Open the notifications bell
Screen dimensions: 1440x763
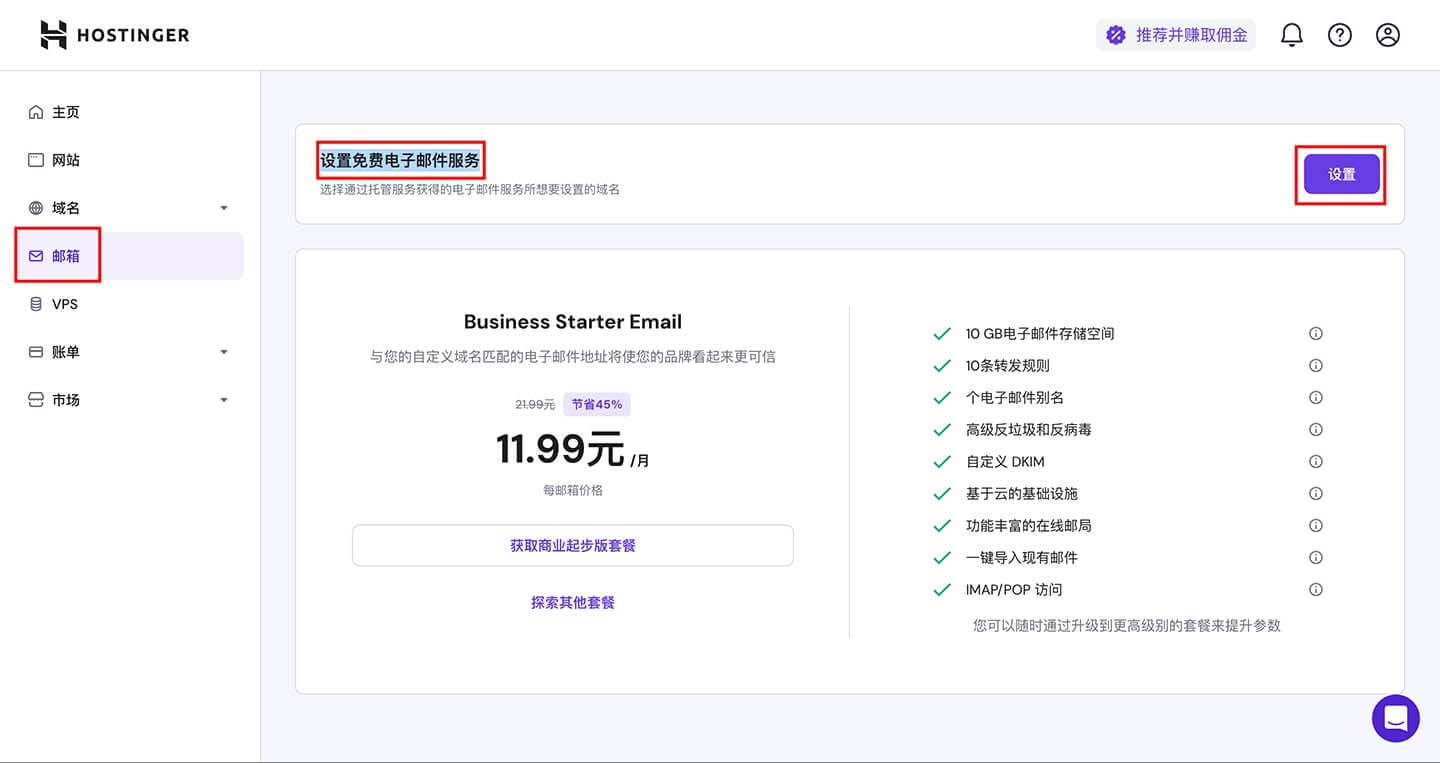[1292, 35]
